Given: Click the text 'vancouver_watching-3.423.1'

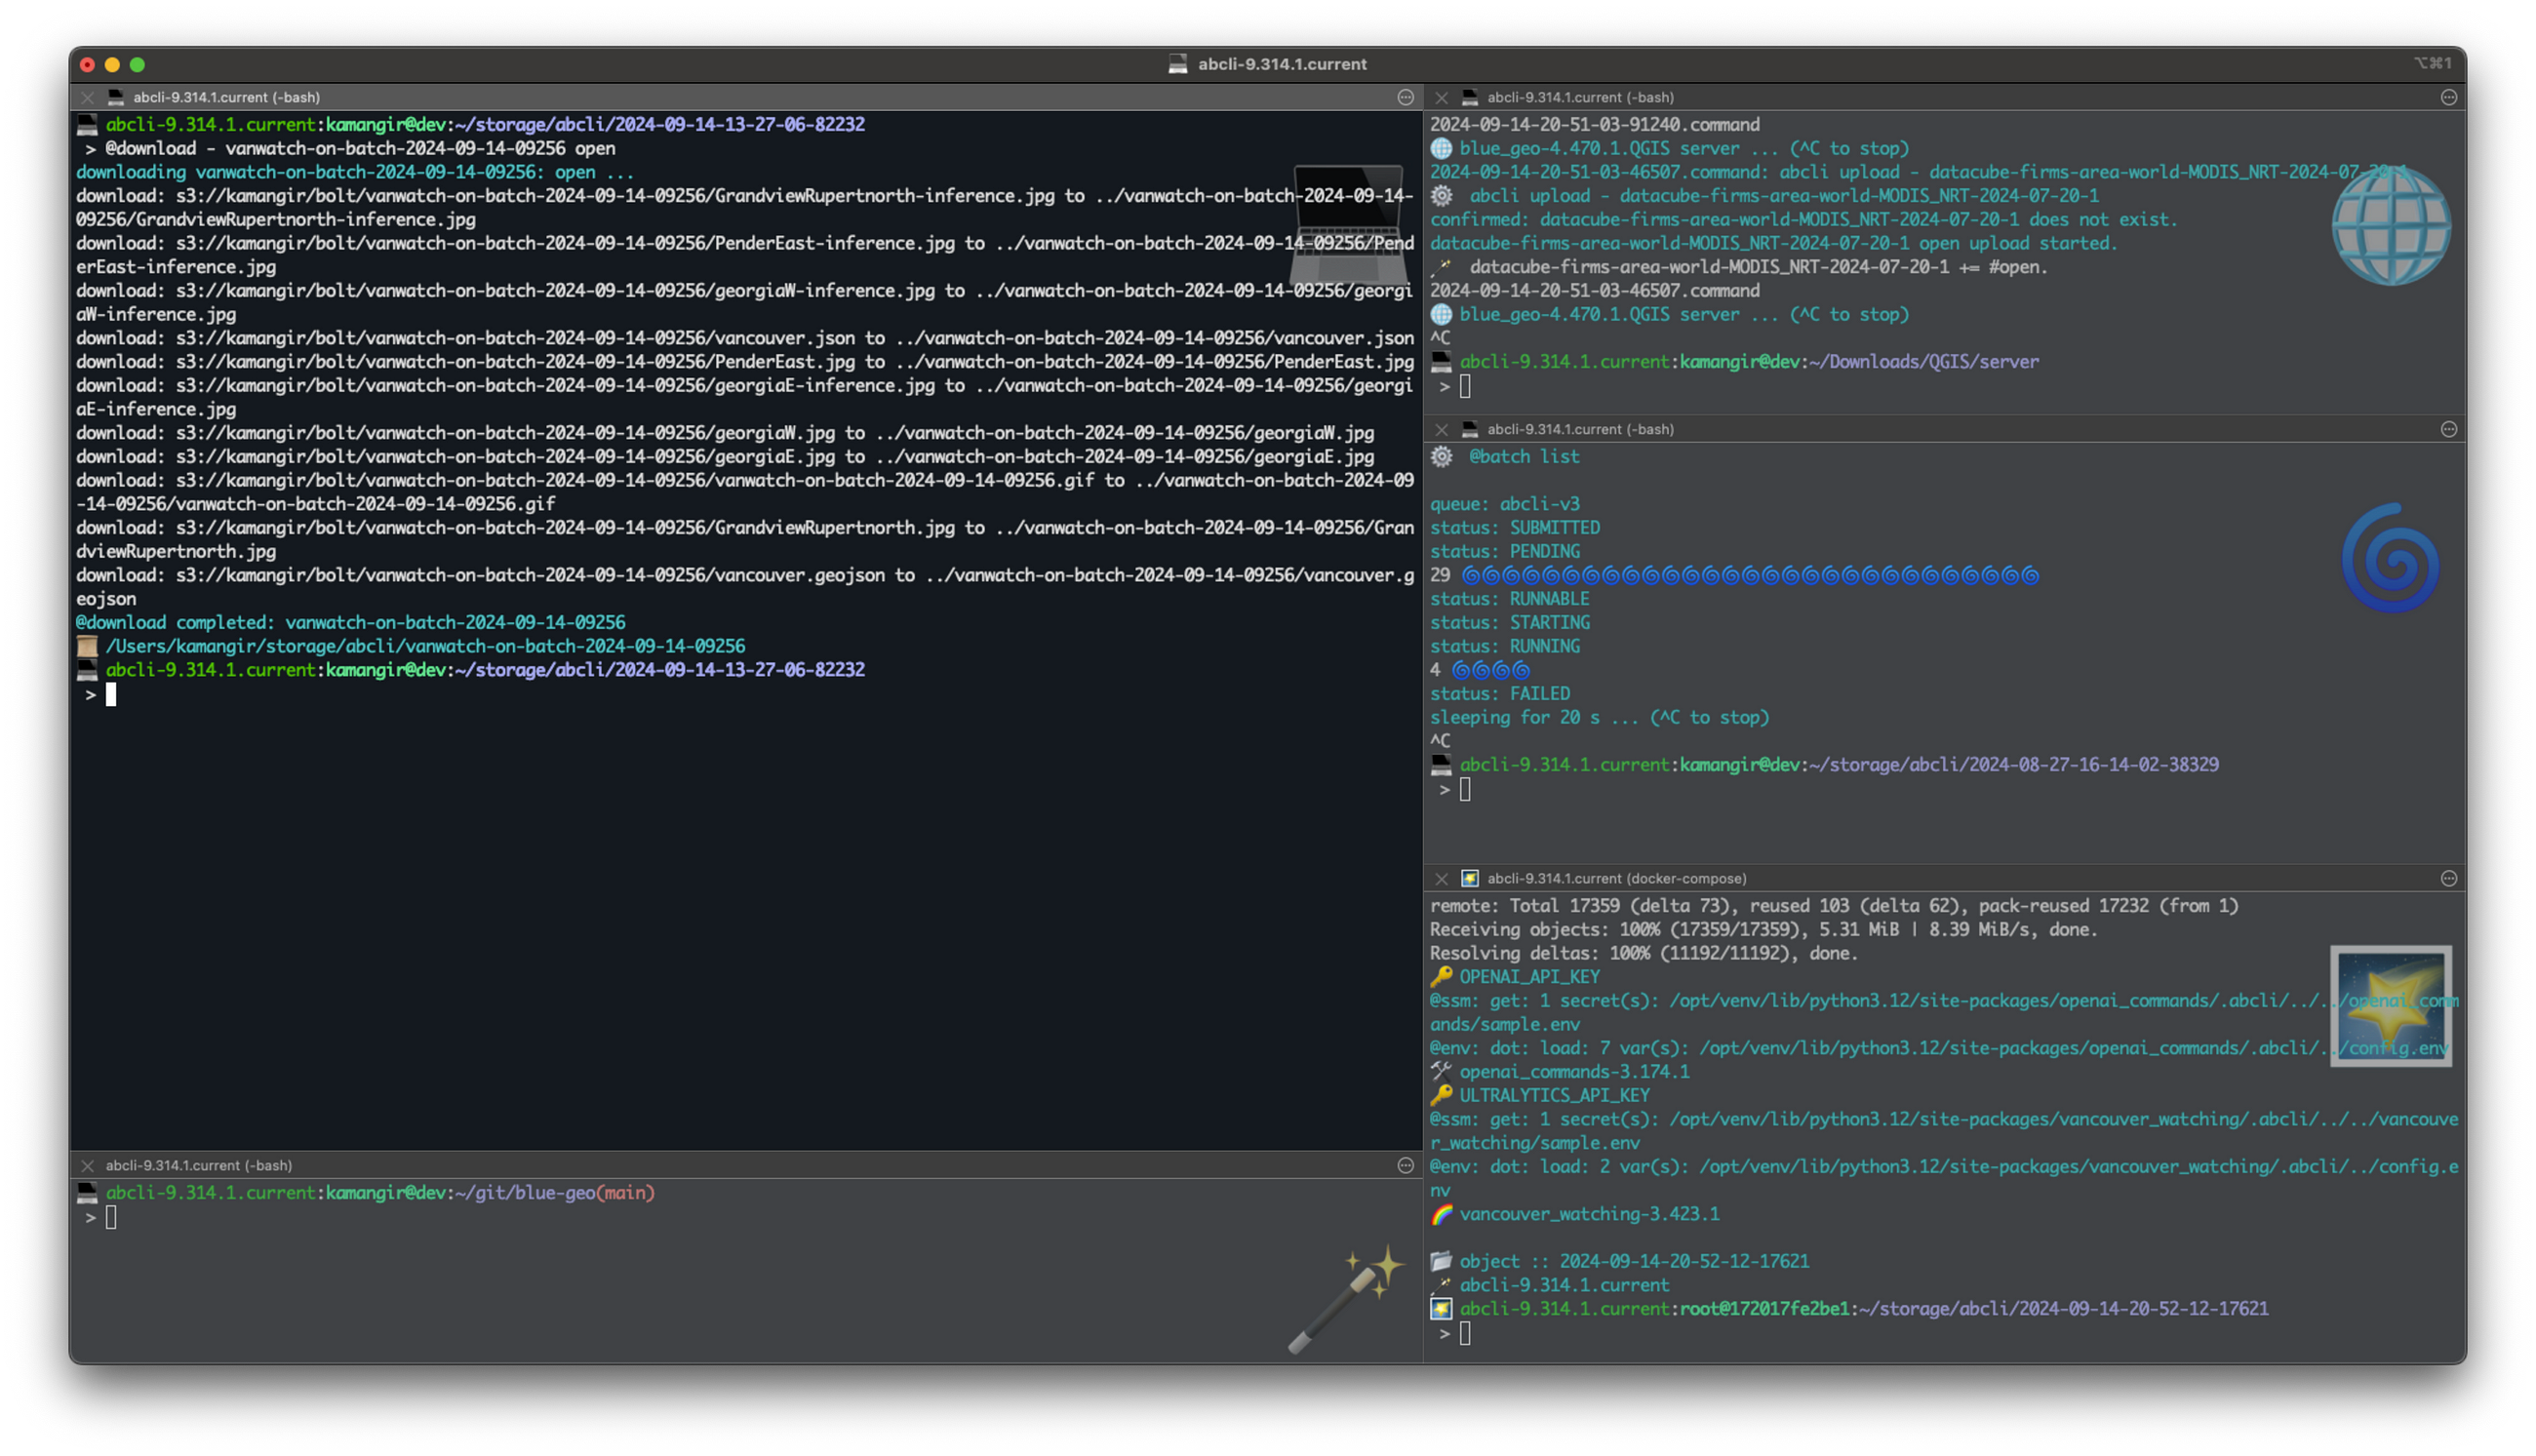Looking at the screenshot, I should click(x=1589, y=1214).
